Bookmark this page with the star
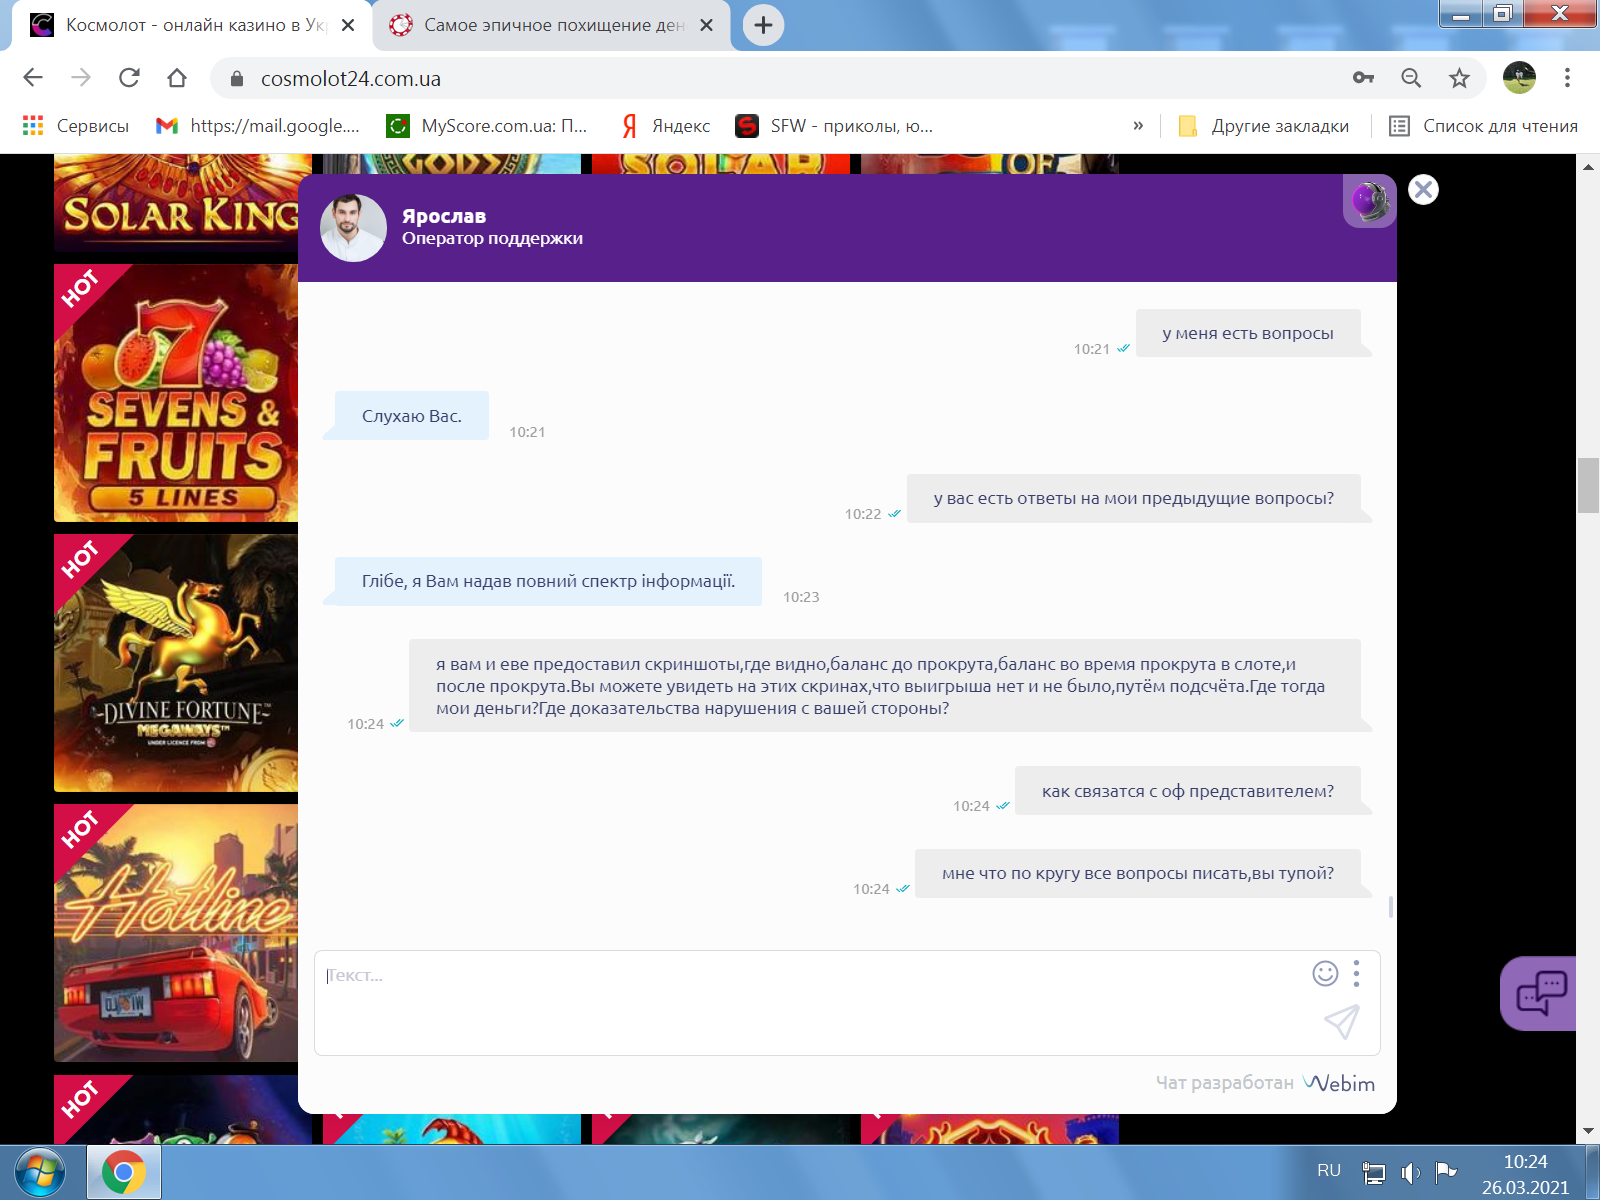 pos(1459,78)
